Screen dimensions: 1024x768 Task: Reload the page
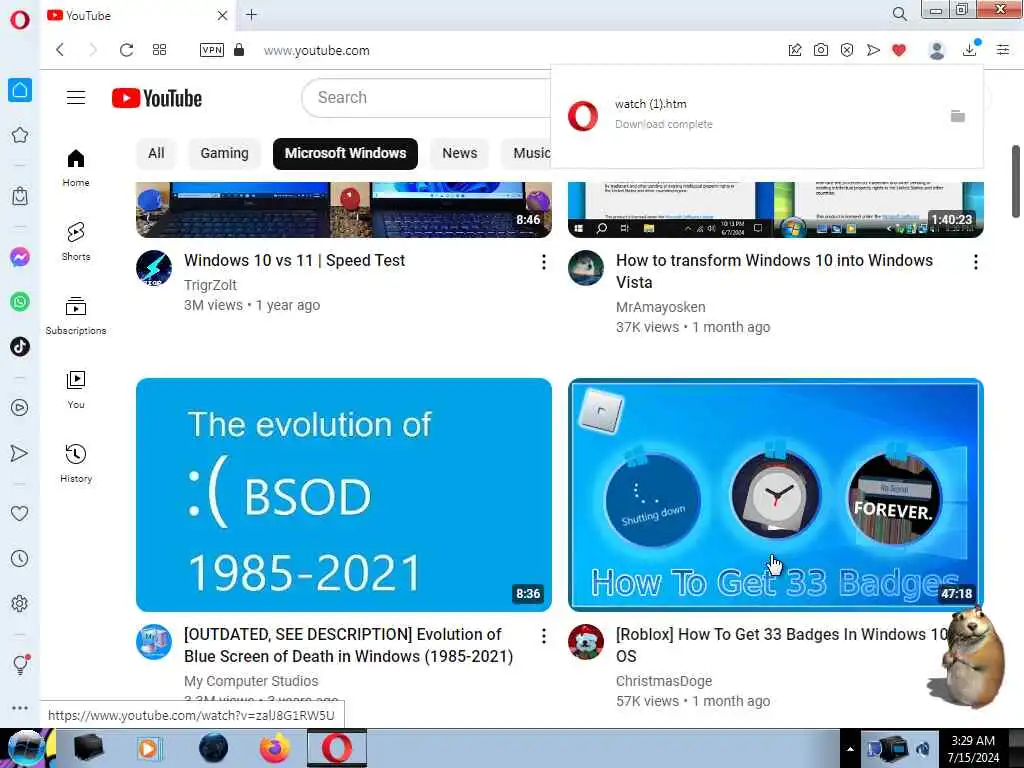pyautogui.click(x=126, y=50)
